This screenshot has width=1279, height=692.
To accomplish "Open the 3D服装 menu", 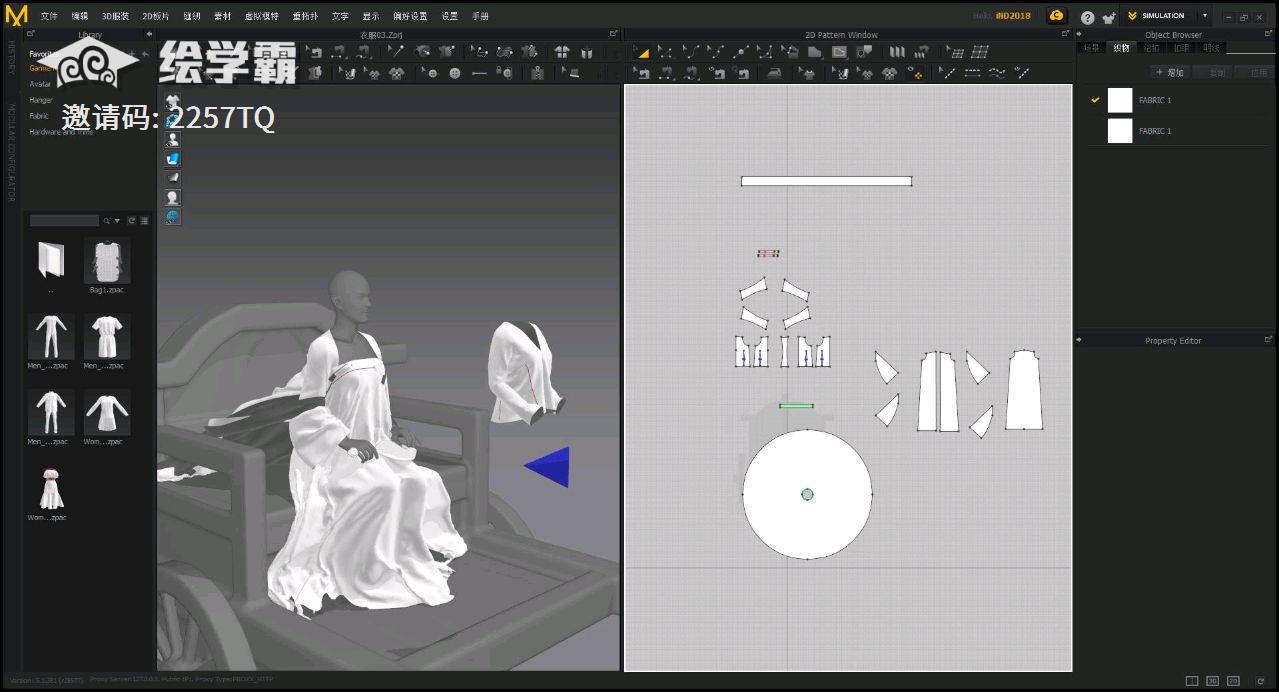I will (x=115, y=16).
